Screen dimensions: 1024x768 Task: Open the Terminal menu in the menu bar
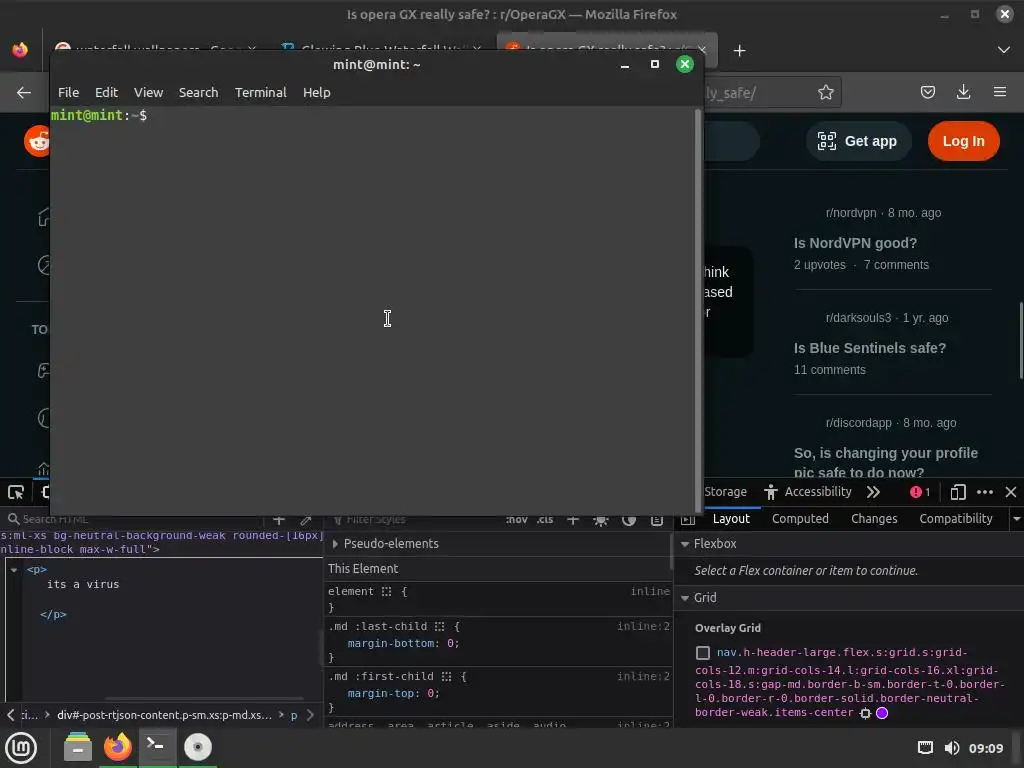pos(261,92)
